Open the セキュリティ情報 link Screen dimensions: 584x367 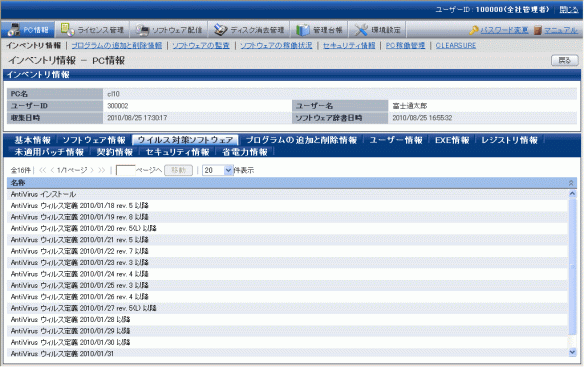point(349,45)
